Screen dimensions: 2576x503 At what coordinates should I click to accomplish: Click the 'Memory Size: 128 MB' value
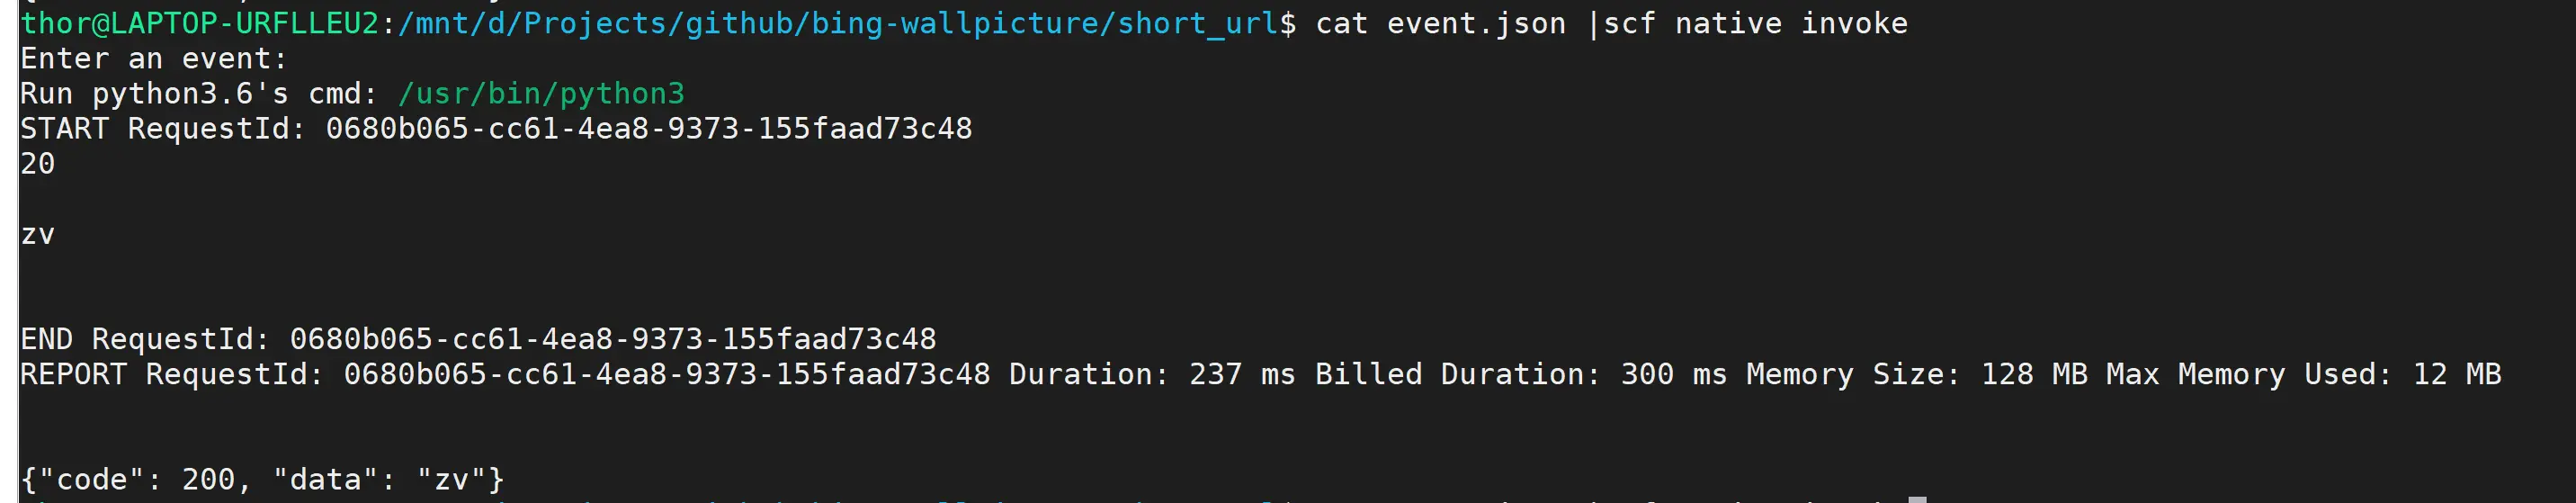pos(1917,374)
